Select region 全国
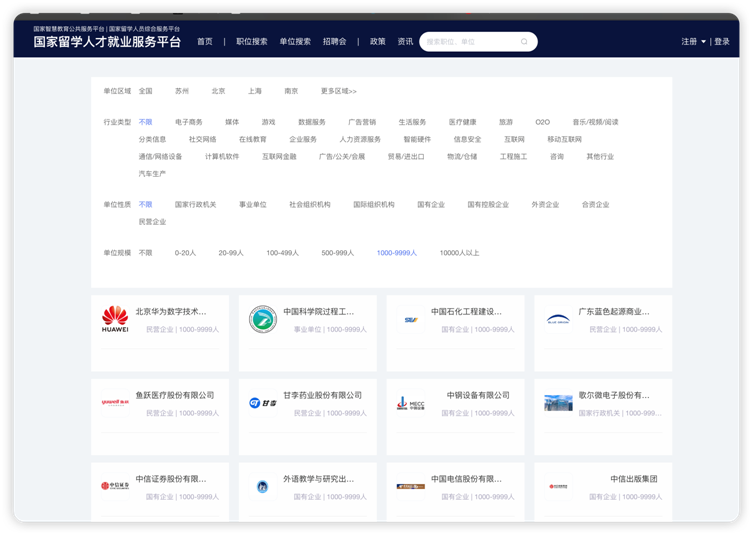Viewport: 752px width, 535px height. pyautogui.click(x=145, y=91)
